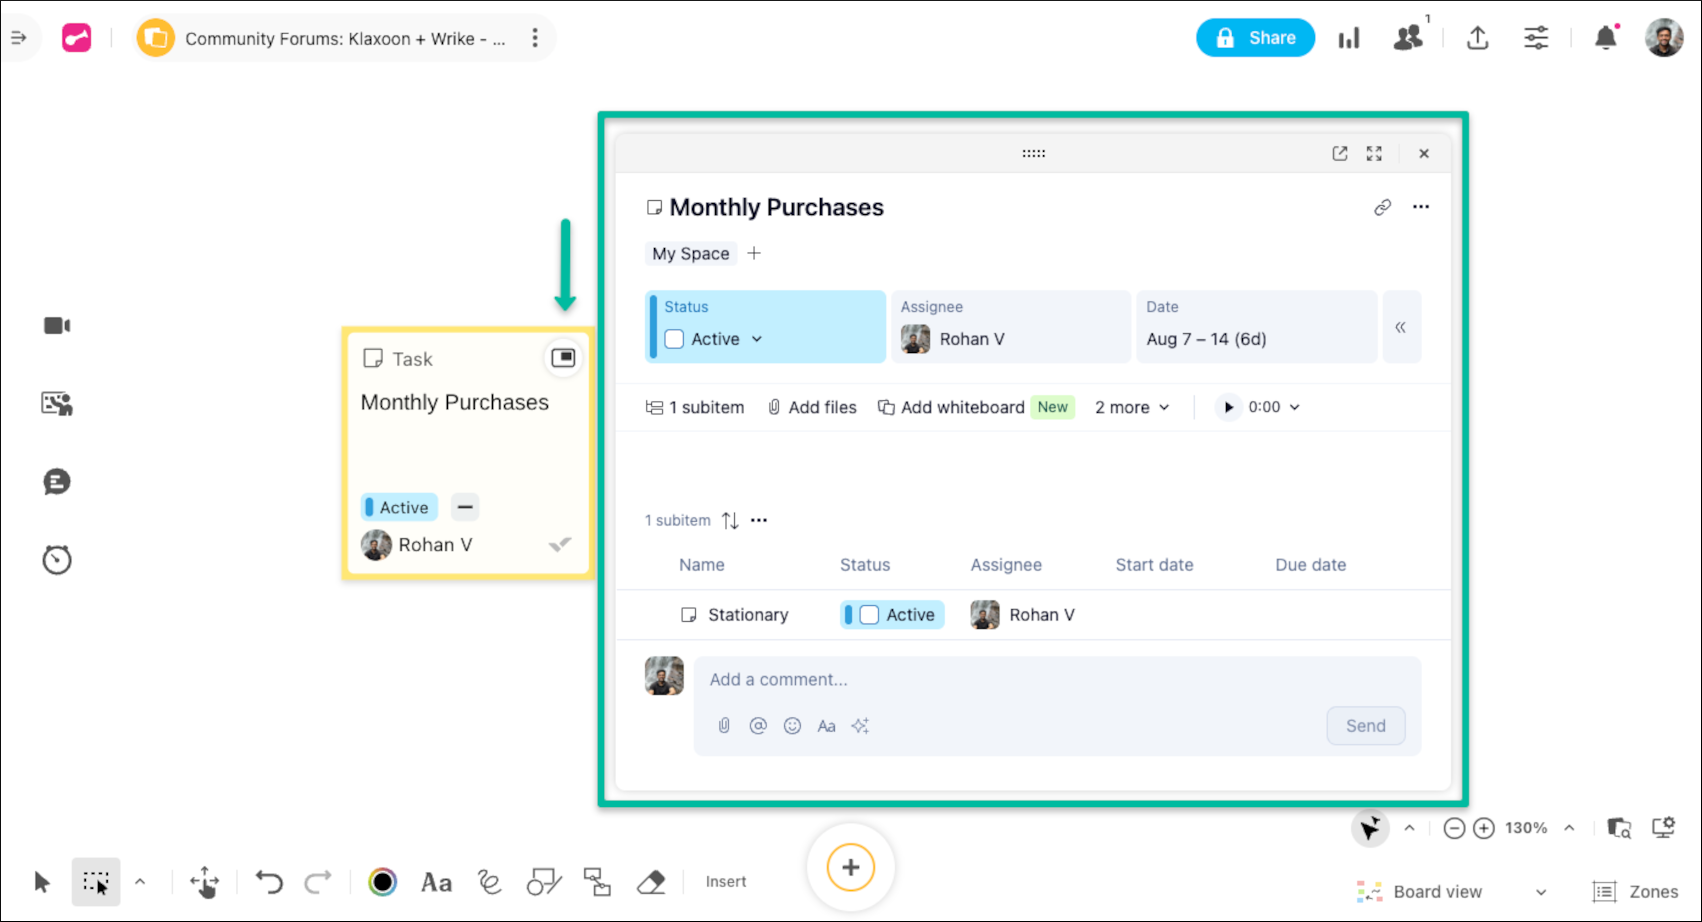Click the blue Share button
The image size is (1702, 922).
pos(1255,38)
